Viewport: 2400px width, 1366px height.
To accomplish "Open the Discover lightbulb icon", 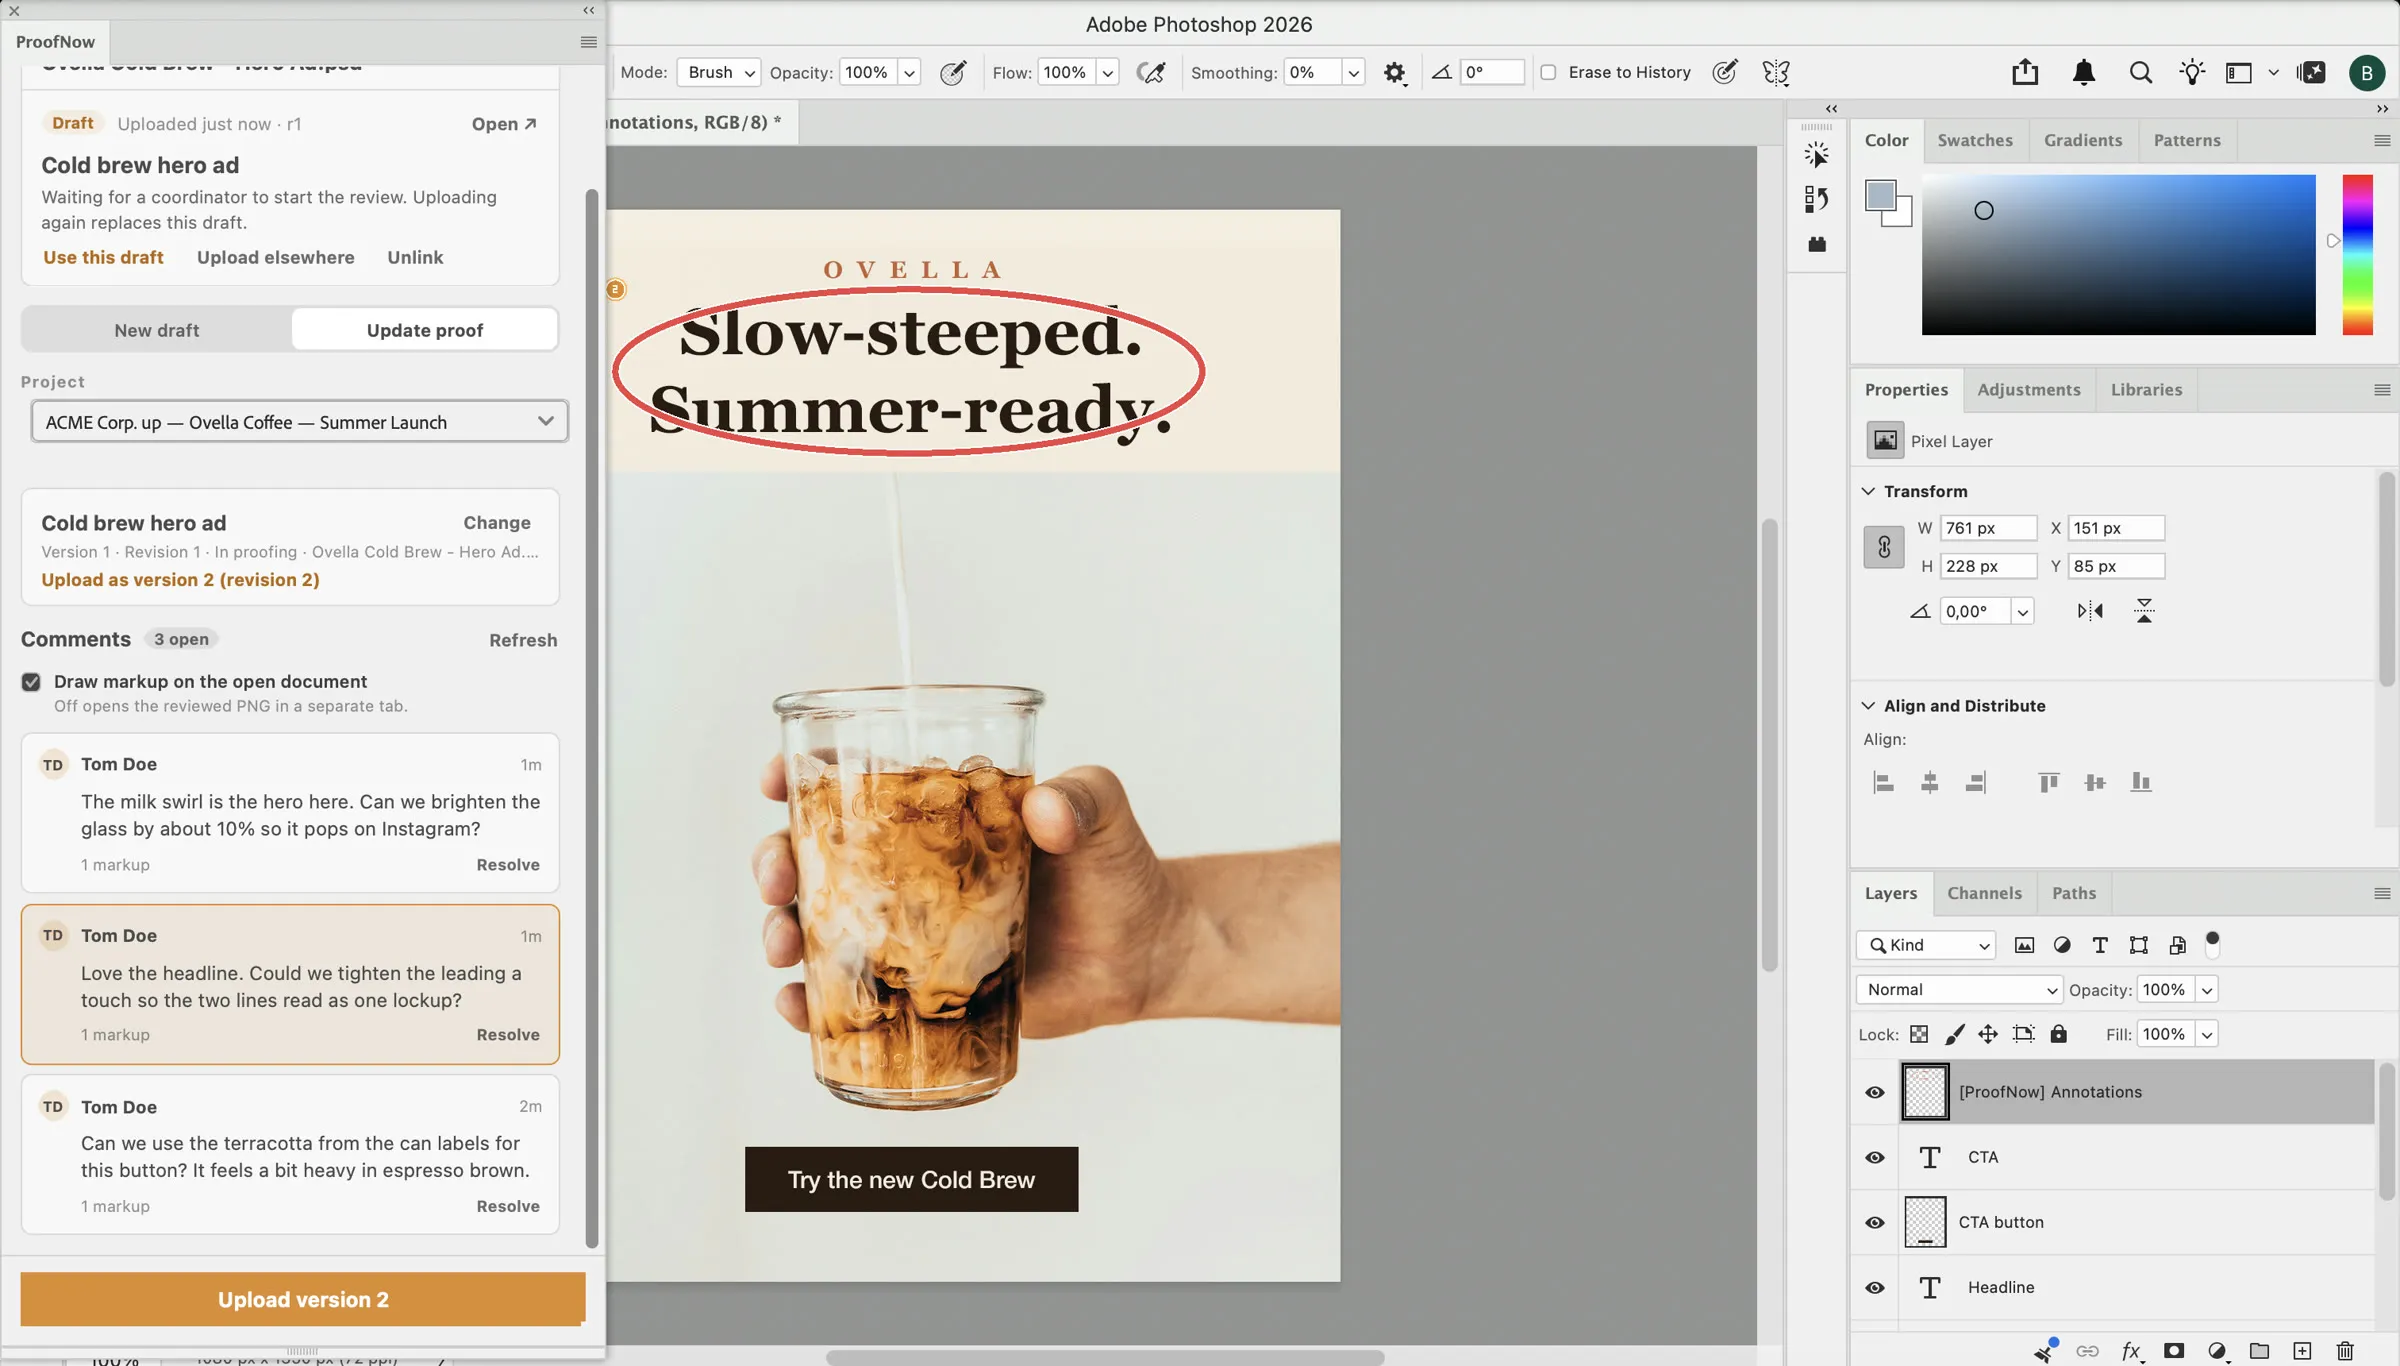I will click(2192, 72).
